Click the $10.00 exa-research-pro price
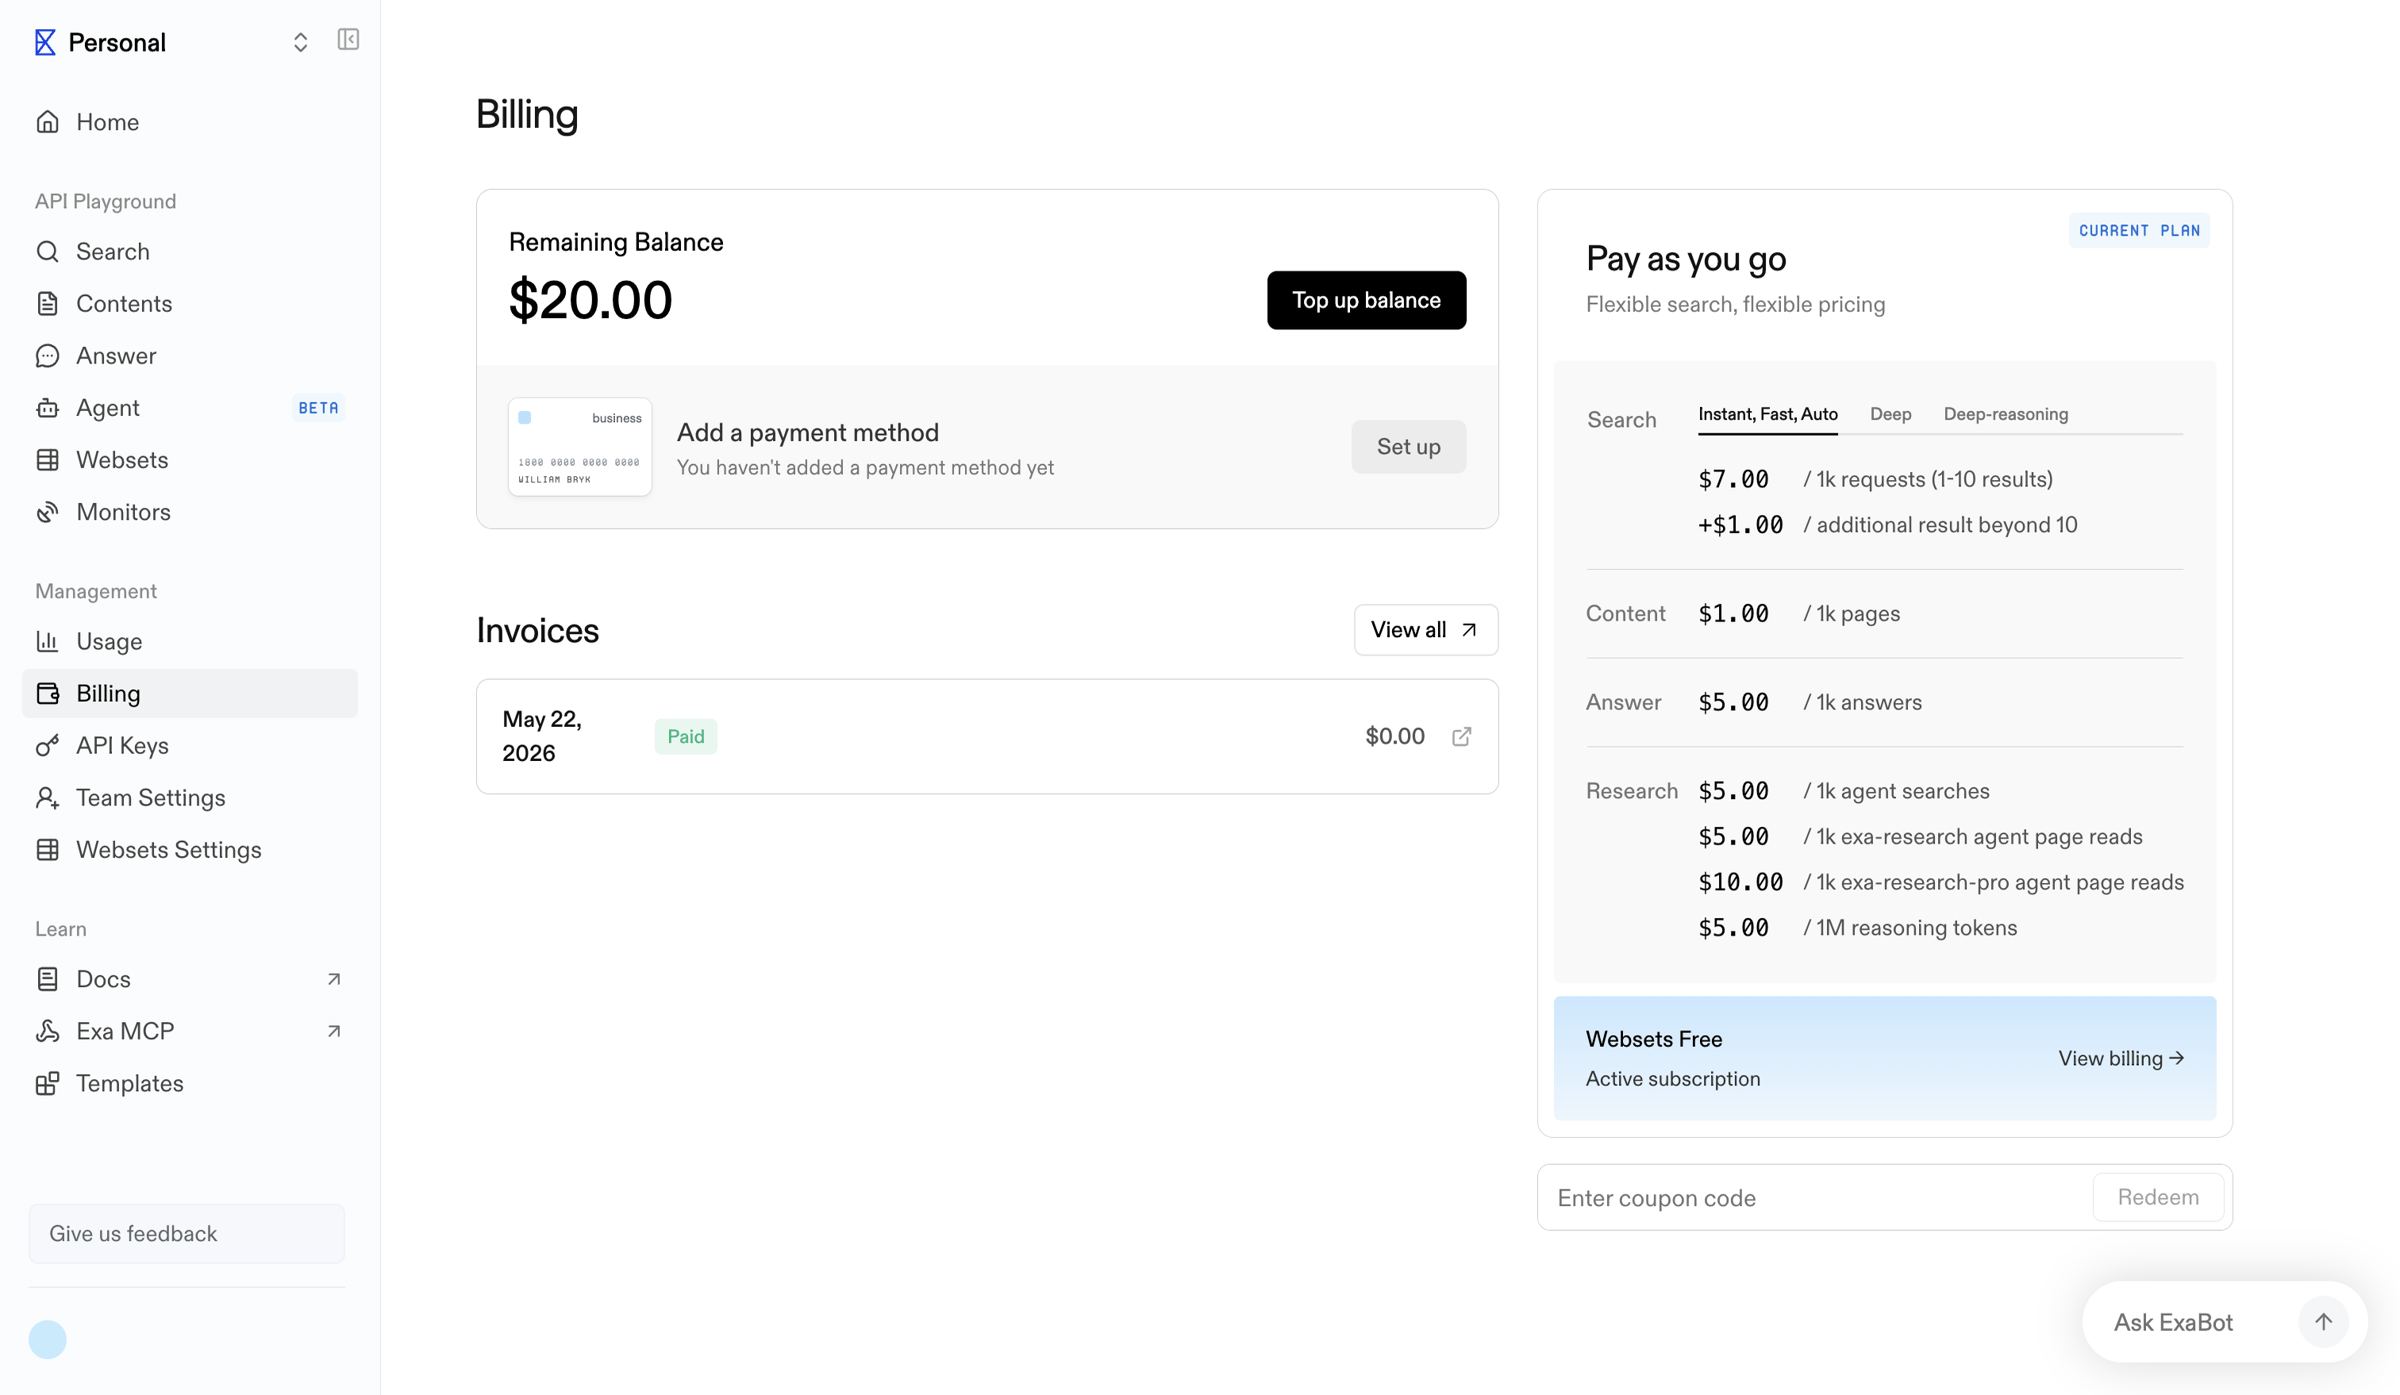 click(x=1740, y=882)
